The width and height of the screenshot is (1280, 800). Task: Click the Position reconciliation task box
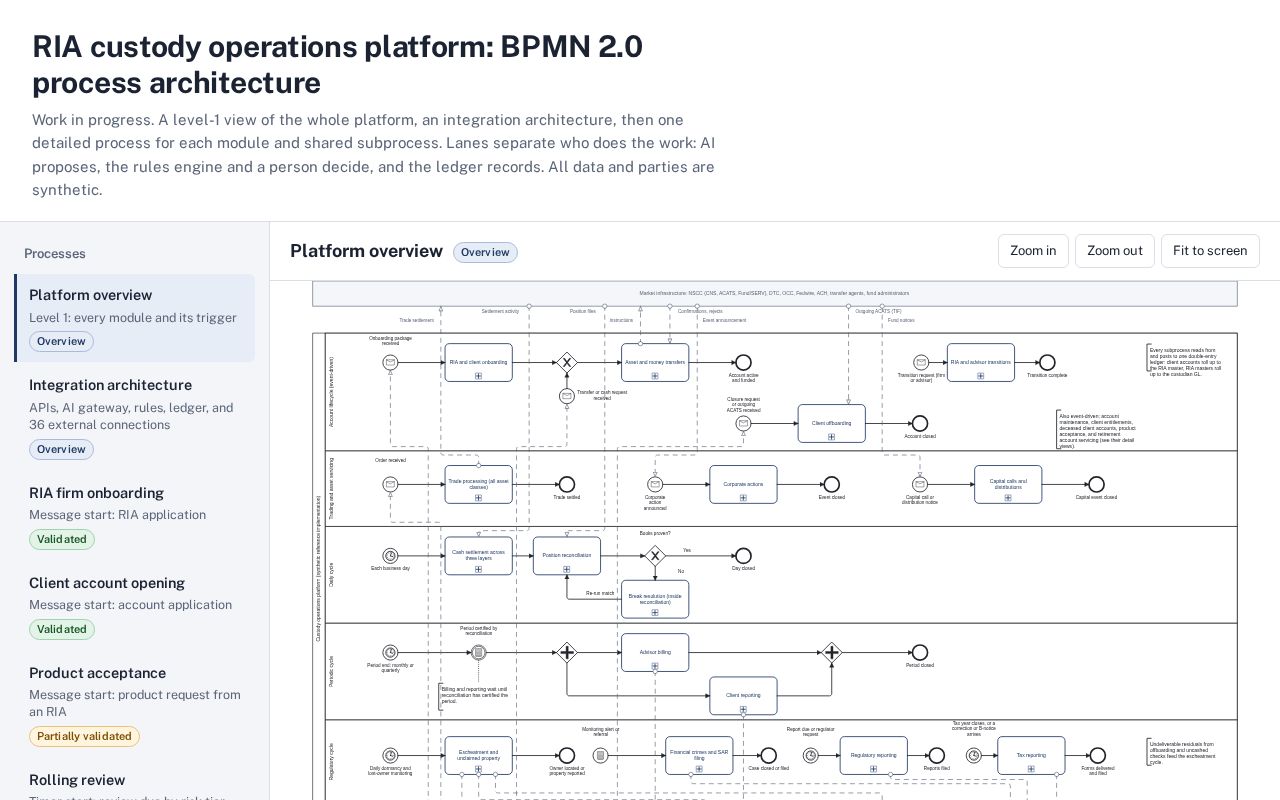click(567, 556)
